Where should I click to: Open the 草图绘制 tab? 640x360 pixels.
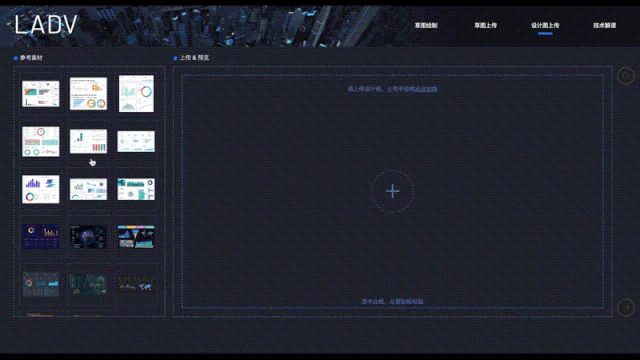point(426,25)
